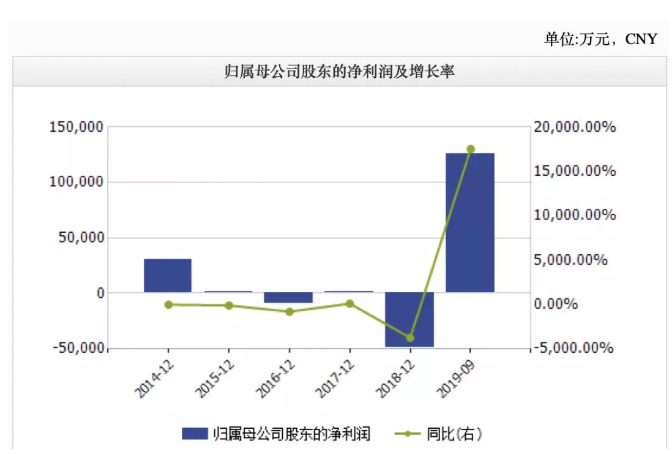Screen dimensions: 672x454
Task: Click the 2016-12 negative profit bar
Action: tap(288, 298)
